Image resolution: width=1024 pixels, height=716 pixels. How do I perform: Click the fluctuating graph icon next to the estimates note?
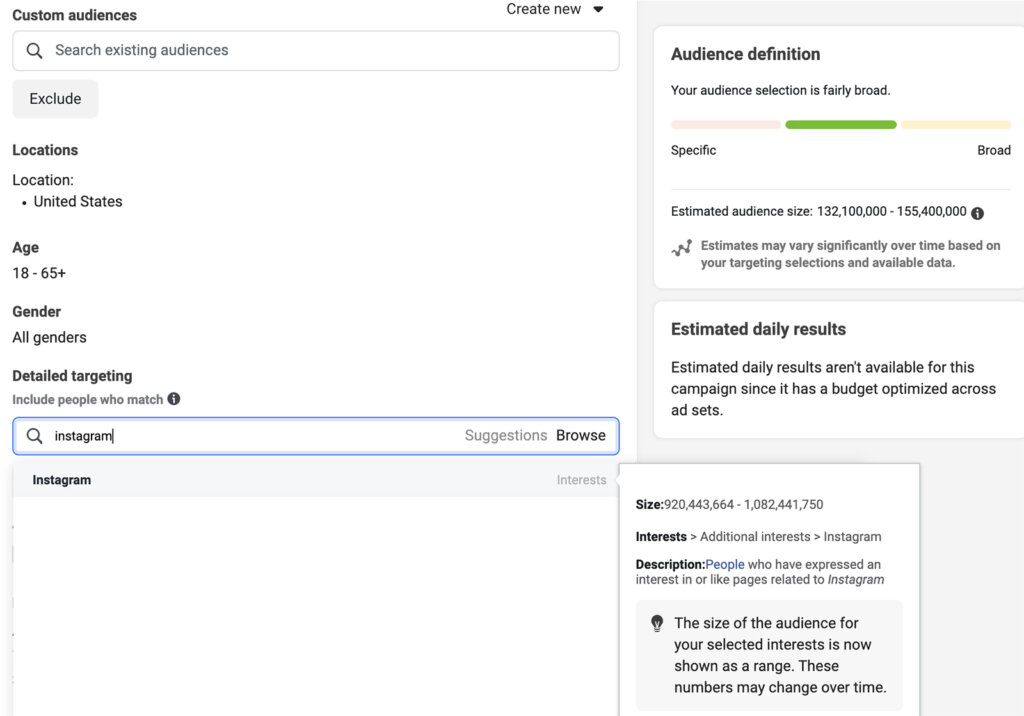pyautogui.click(x=683, y=248)
